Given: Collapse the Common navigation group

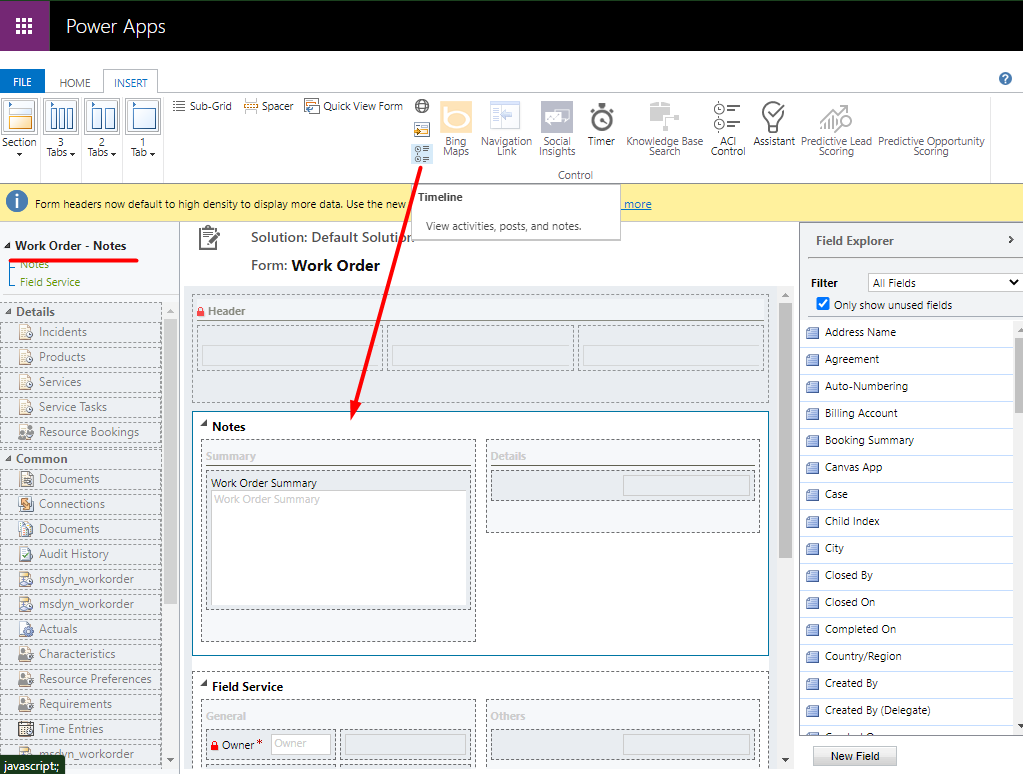Looking at the screenshot, I should point(8,459).
